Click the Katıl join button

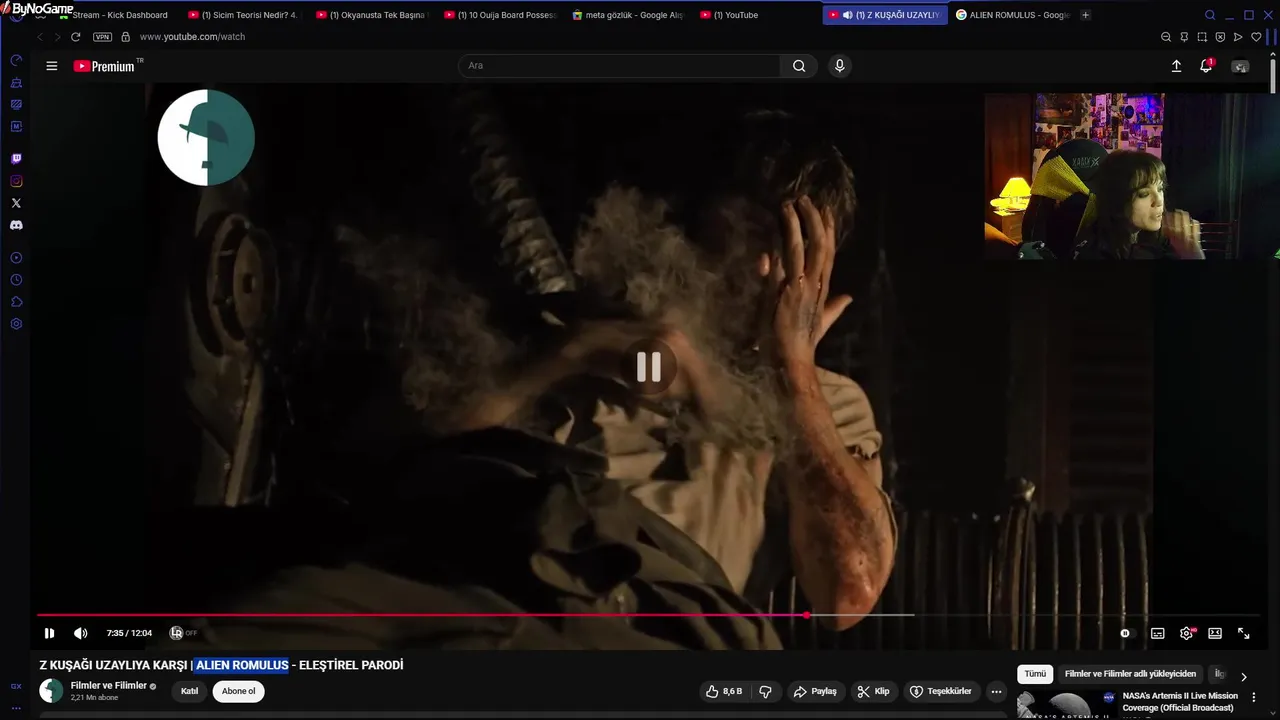189,691
